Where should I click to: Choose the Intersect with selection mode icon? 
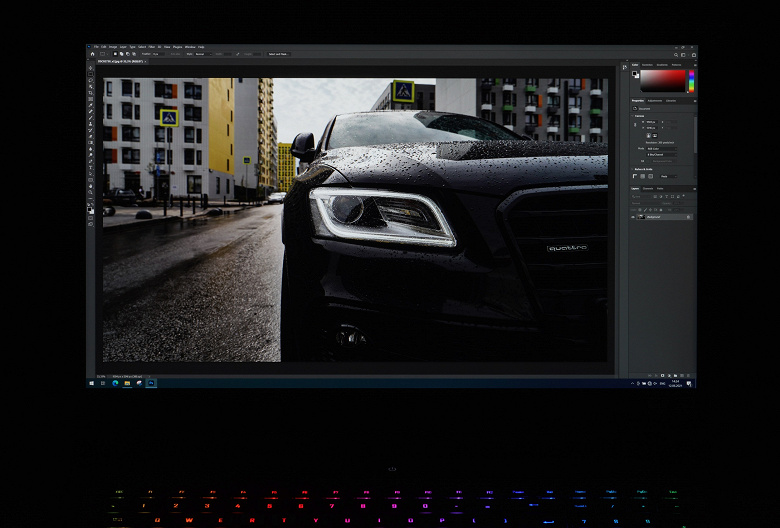[x=134, y=54]
